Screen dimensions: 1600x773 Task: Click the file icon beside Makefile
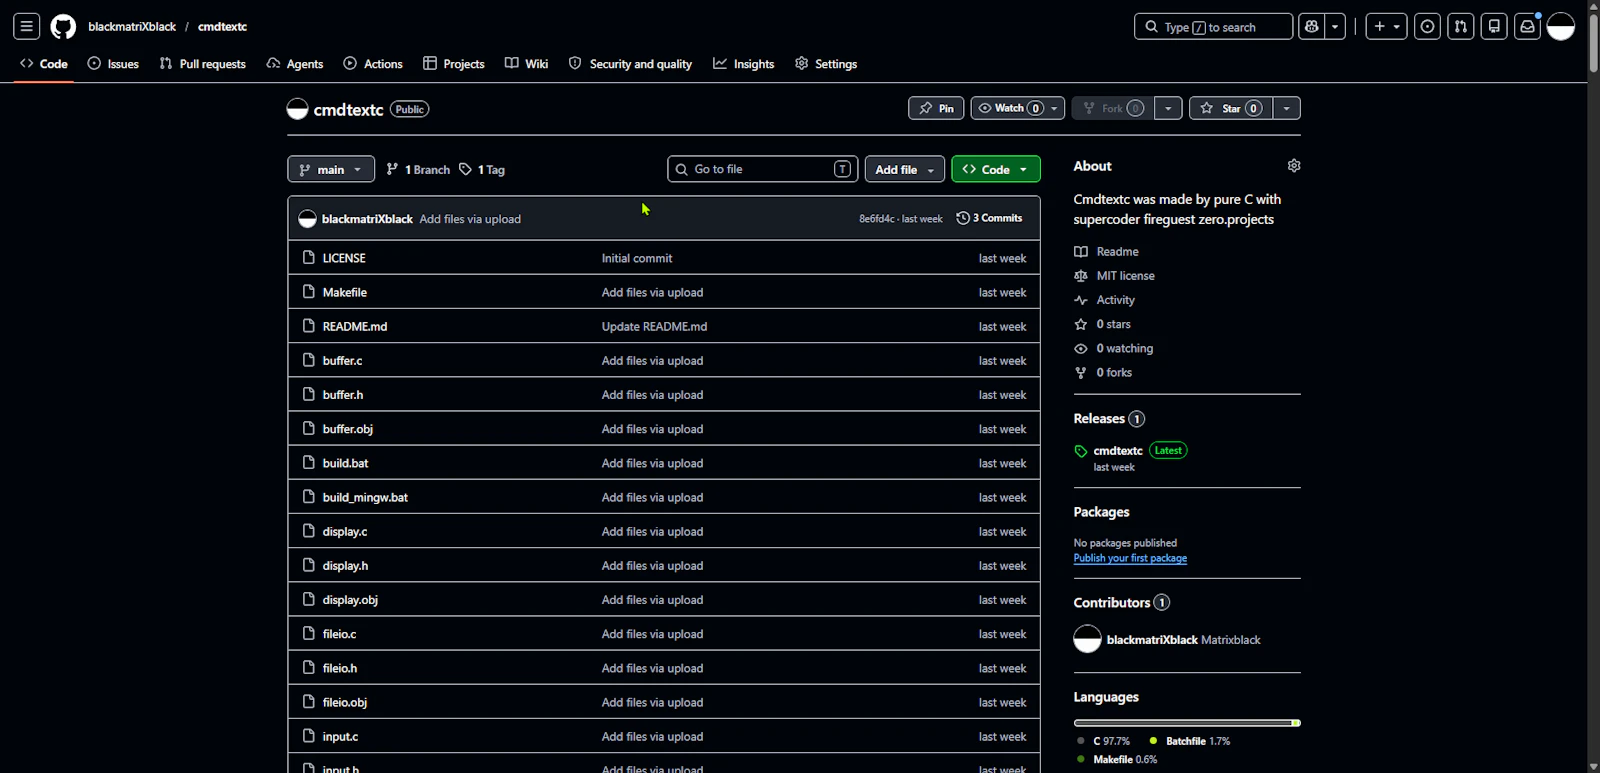[309, 292]
